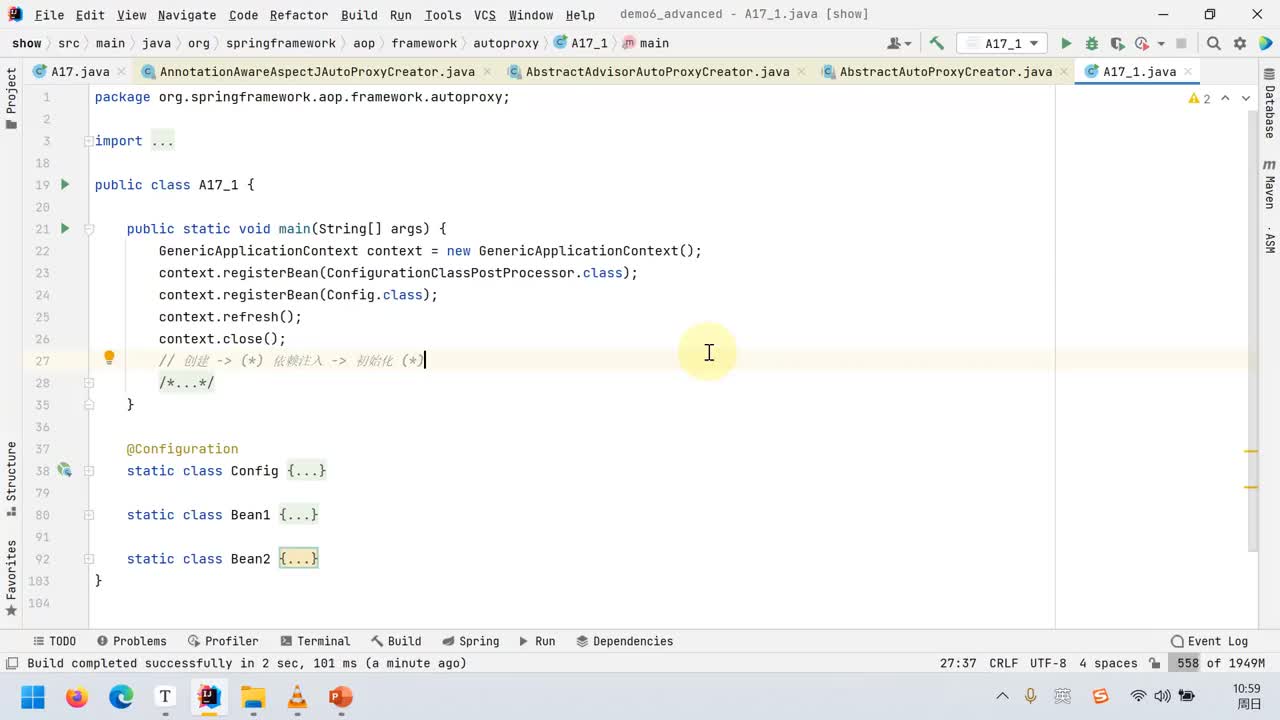Close the A17_1.java tab
The height and width of the screenshot is (720, 1280).
[x=1188, y=72]
